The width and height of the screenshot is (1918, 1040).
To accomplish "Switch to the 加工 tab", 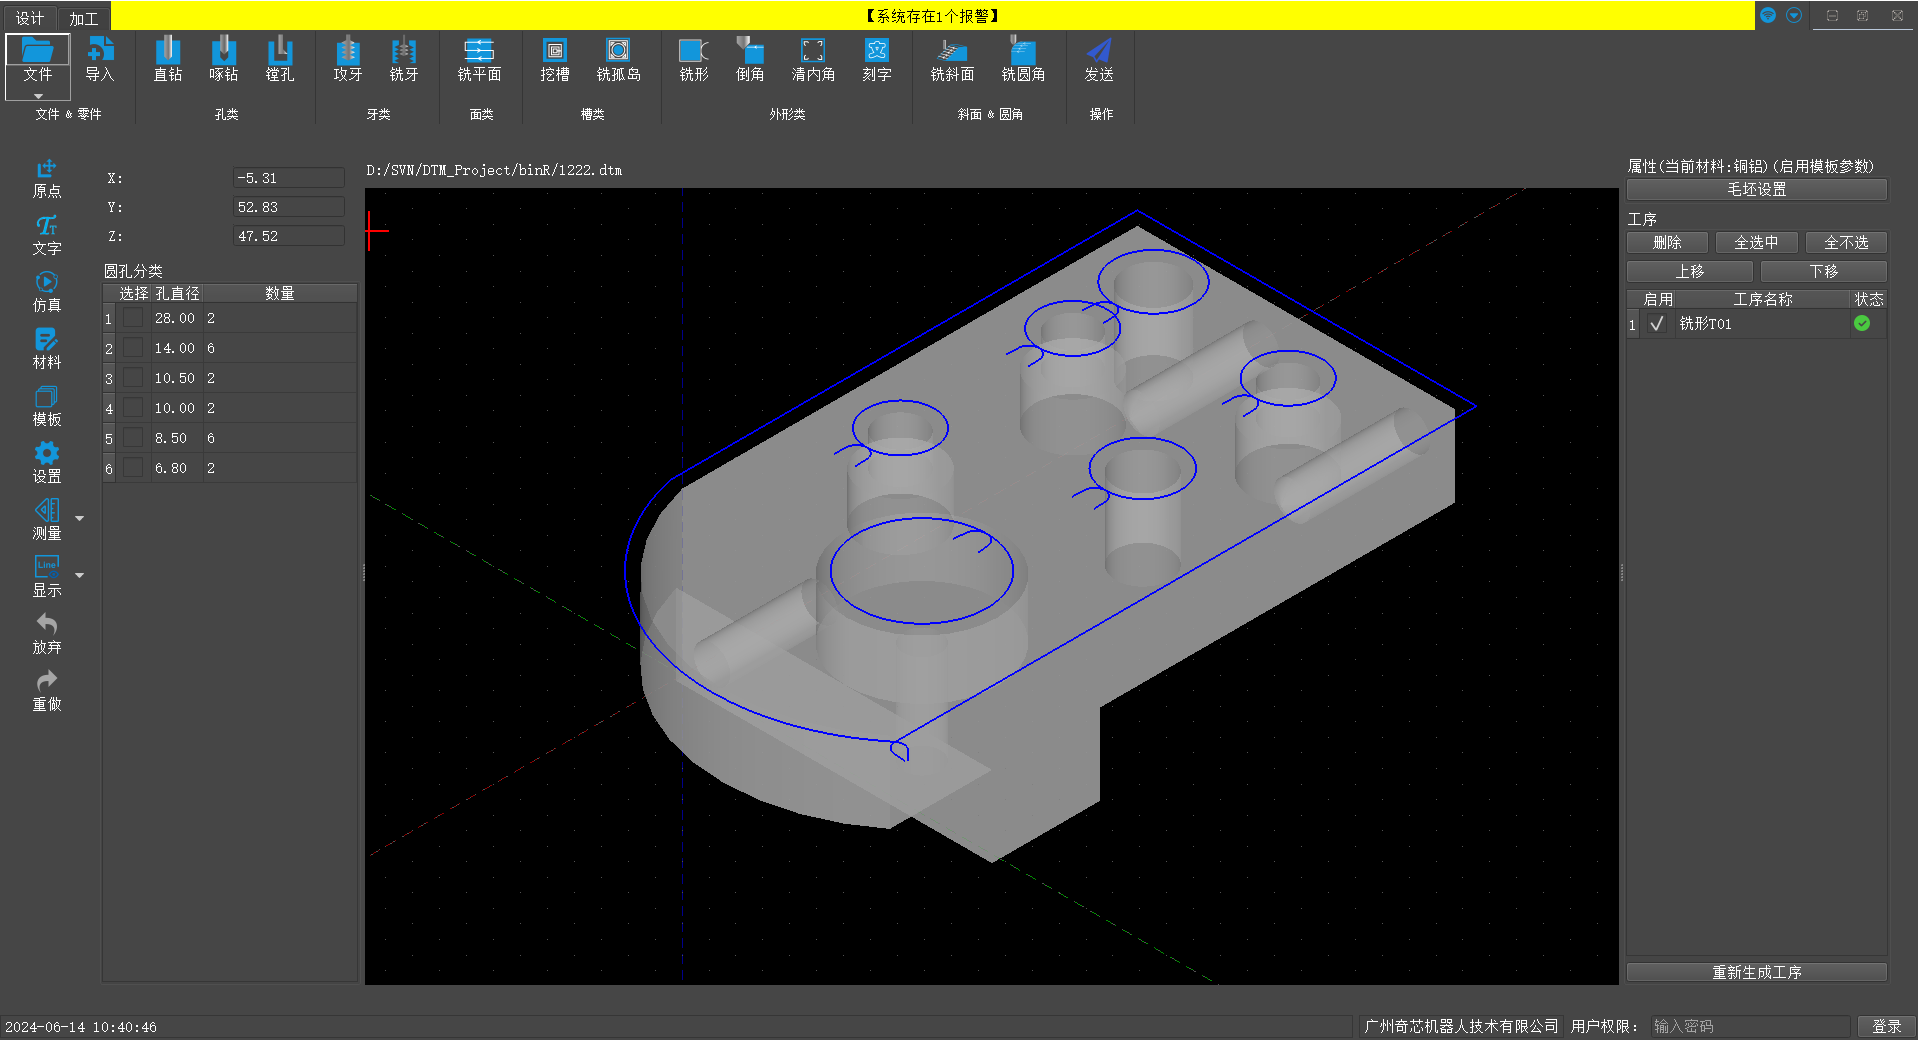I will click(x=84, y=18).
